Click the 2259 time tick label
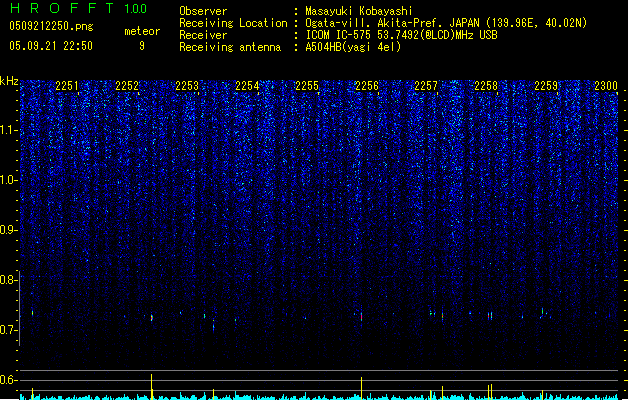This screenshot has width=629, height=400. coord(546,86)
